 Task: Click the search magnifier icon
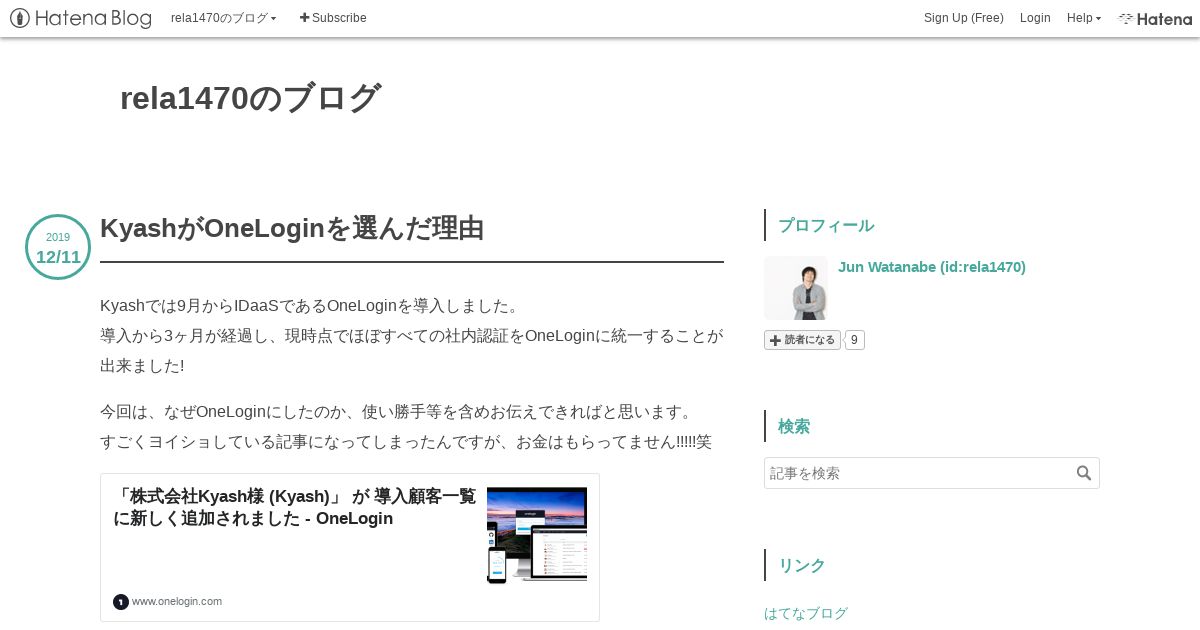(1084, 473)
